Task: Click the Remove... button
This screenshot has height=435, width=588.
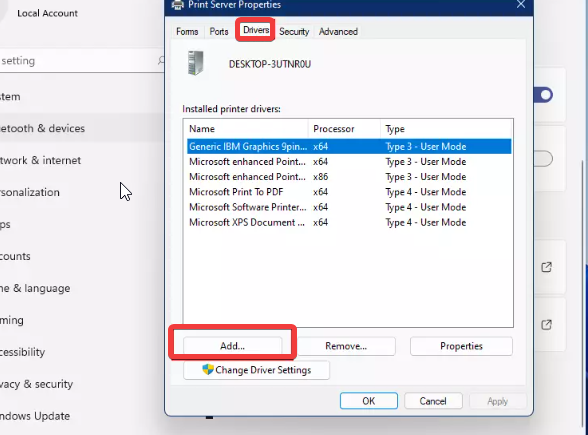Action: point(346,346)
